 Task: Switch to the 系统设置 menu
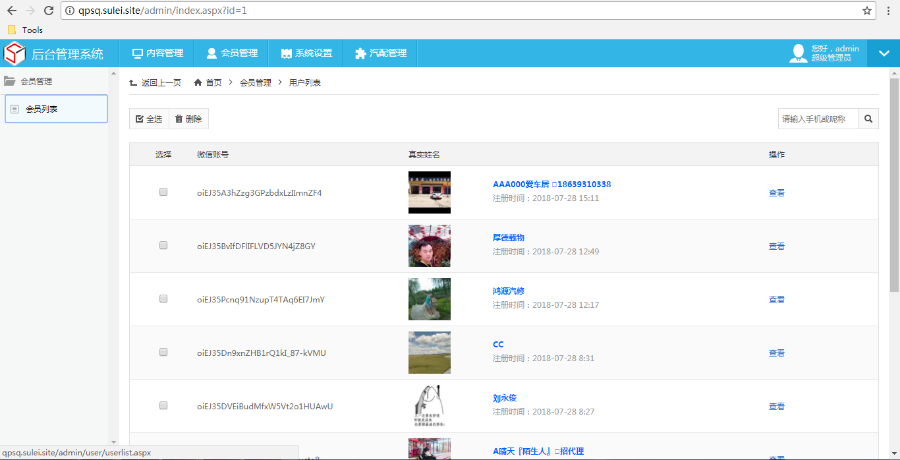[306, 53]
